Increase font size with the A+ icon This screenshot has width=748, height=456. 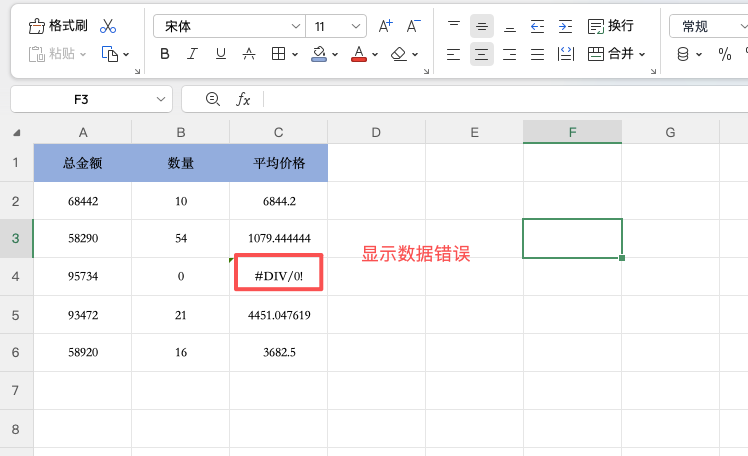coord(385,26)
